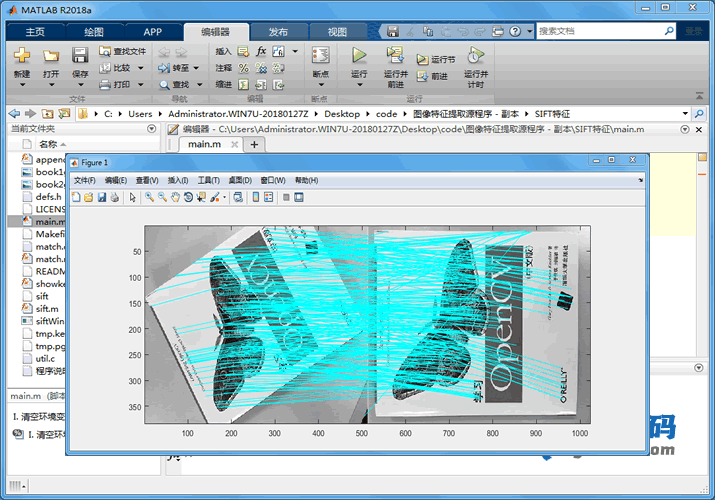Select Data Cursor tool in Figure 1
715x500 pixels.
point(201,197)
